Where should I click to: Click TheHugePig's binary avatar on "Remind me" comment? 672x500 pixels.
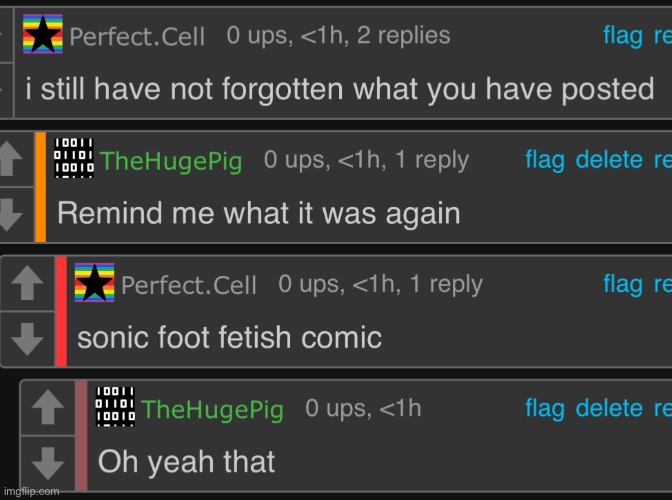coord(74,159)
